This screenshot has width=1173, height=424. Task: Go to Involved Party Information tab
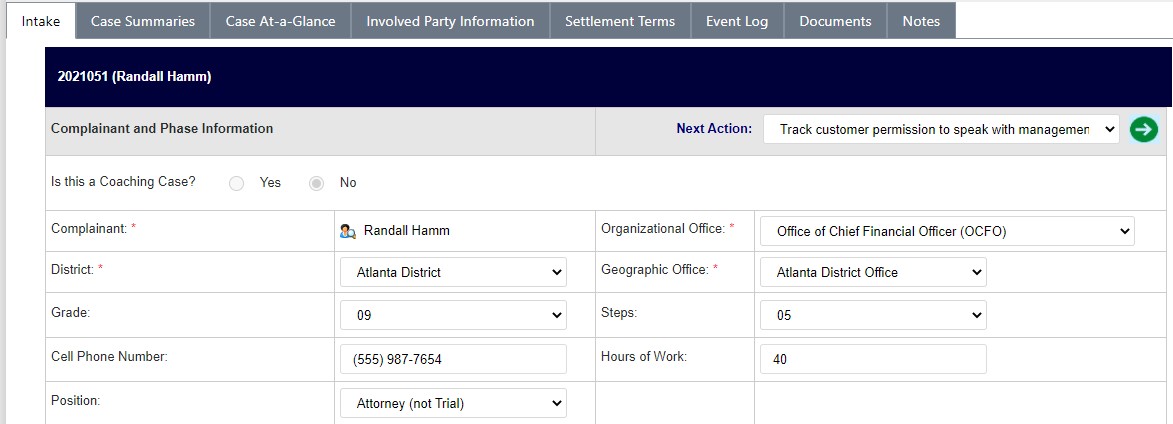tap(450, 21)
